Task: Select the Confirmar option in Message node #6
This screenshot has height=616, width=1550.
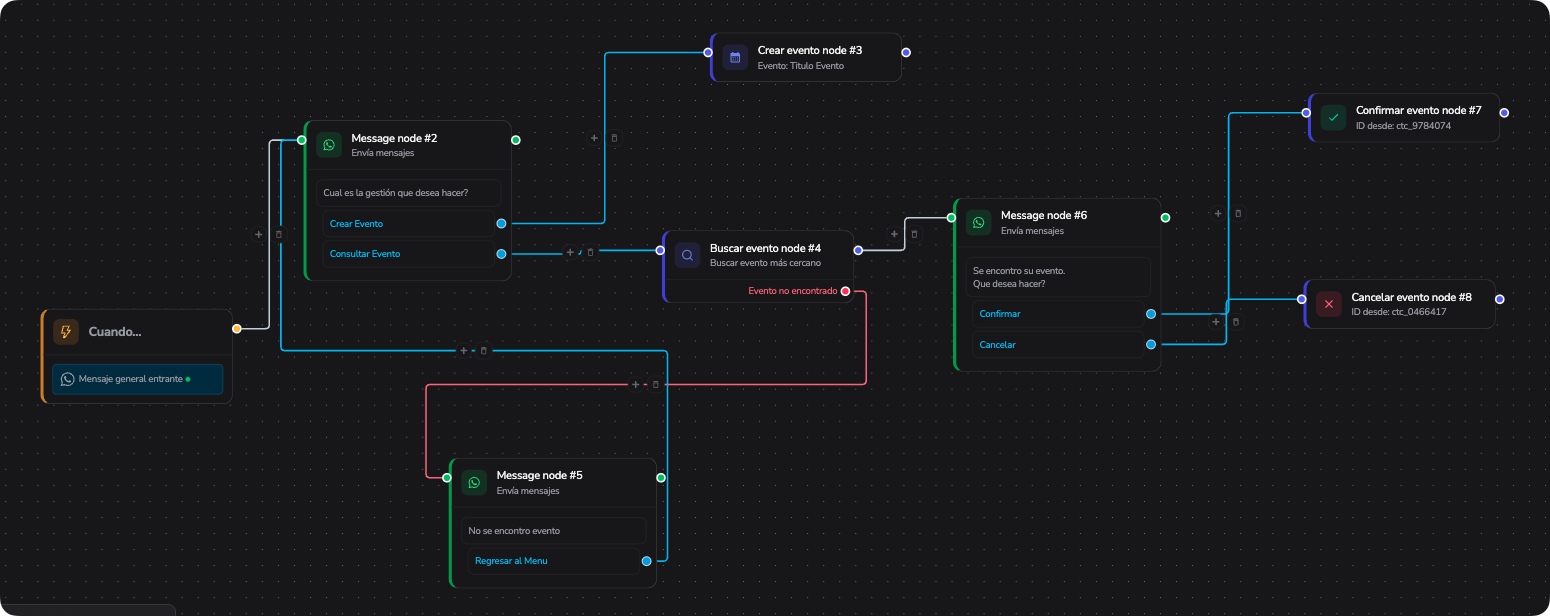Action: [x=1058, y=314]
